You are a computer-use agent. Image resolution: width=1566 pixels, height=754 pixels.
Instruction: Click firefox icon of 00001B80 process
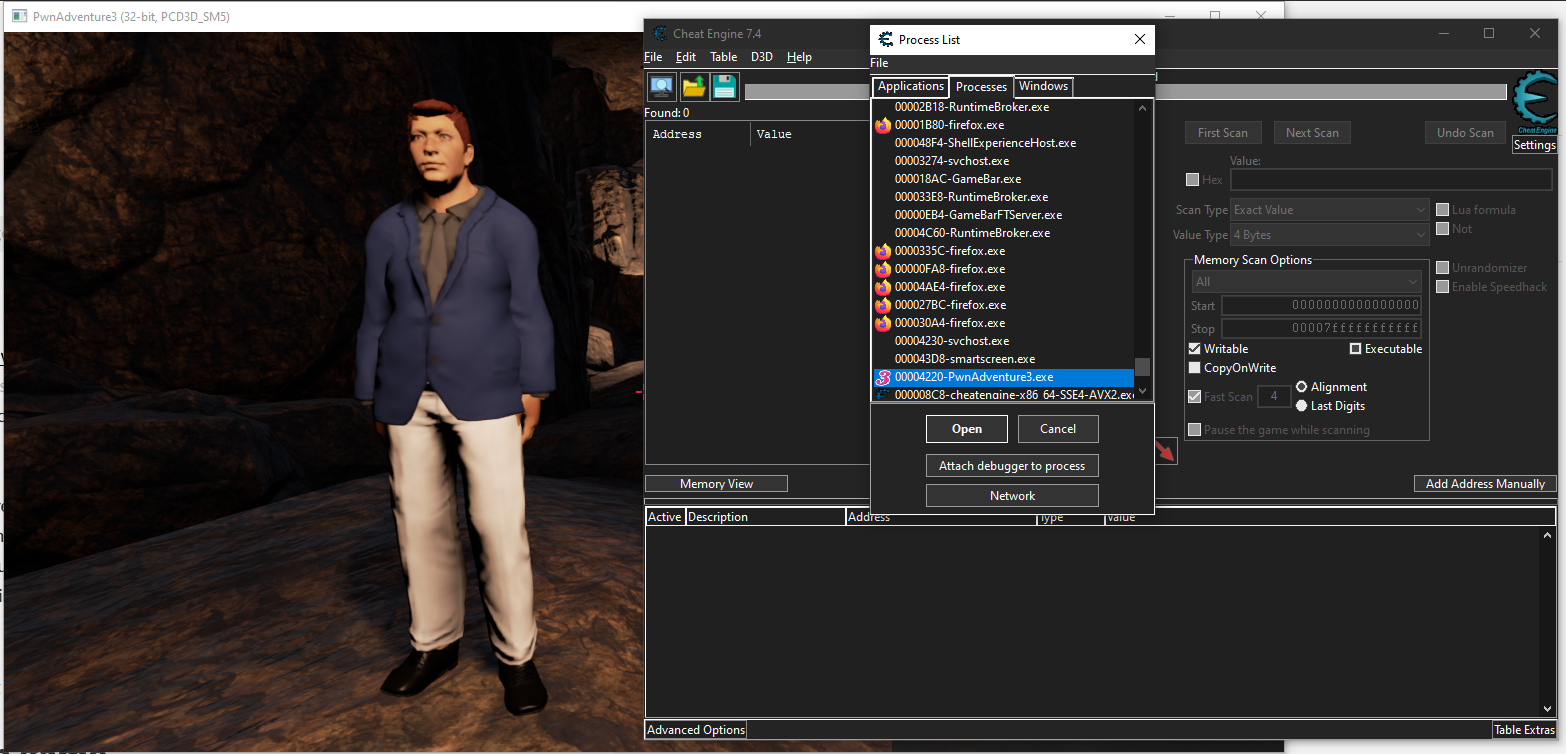click(883, 125)
